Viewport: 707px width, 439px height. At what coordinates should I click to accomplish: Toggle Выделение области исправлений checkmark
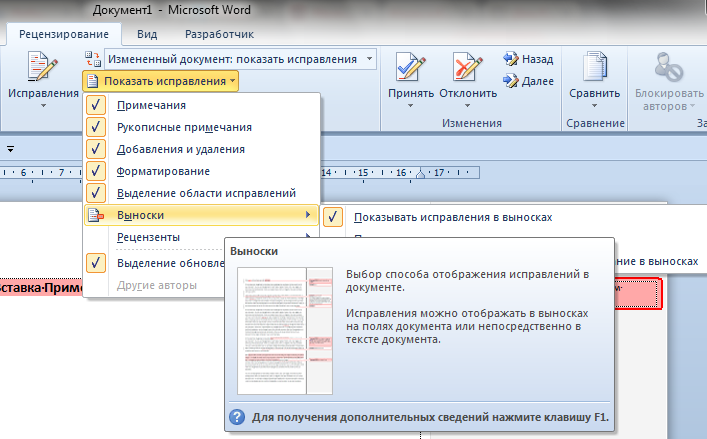(x=96, y=193)
